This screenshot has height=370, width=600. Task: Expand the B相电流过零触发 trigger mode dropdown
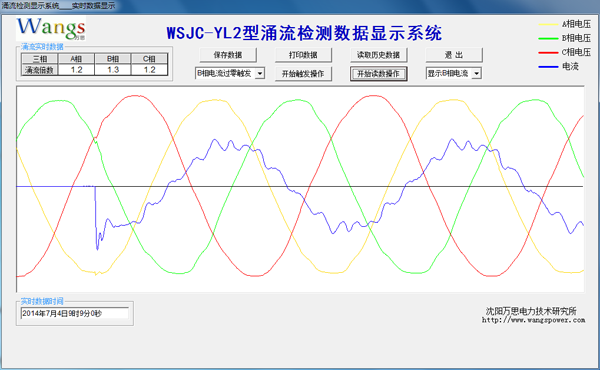pyautogui.click(x=260, y=73)
